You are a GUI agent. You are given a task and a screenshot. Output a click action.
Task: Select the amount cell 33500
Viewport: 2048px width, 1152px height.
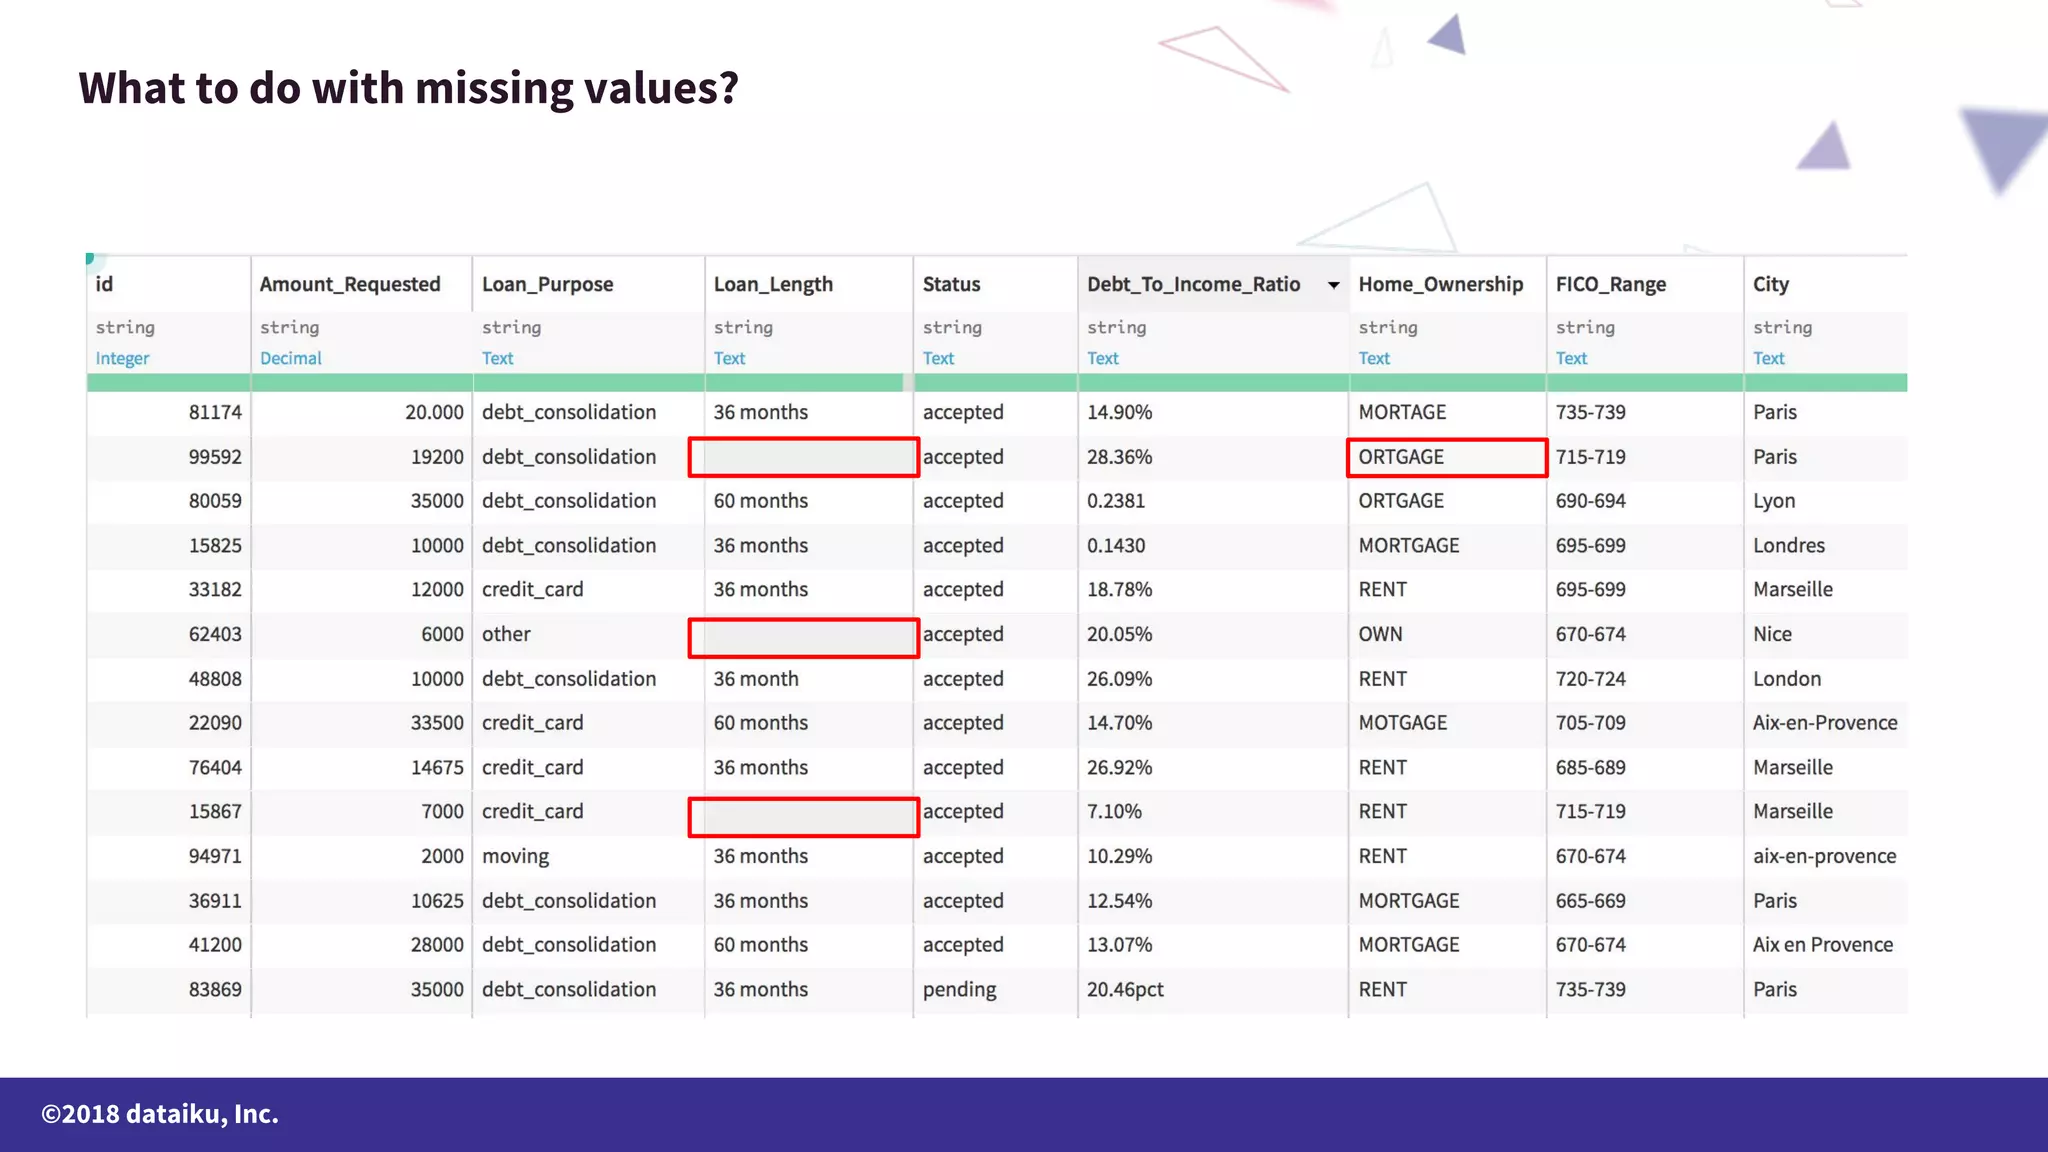[x=437, y=723]
